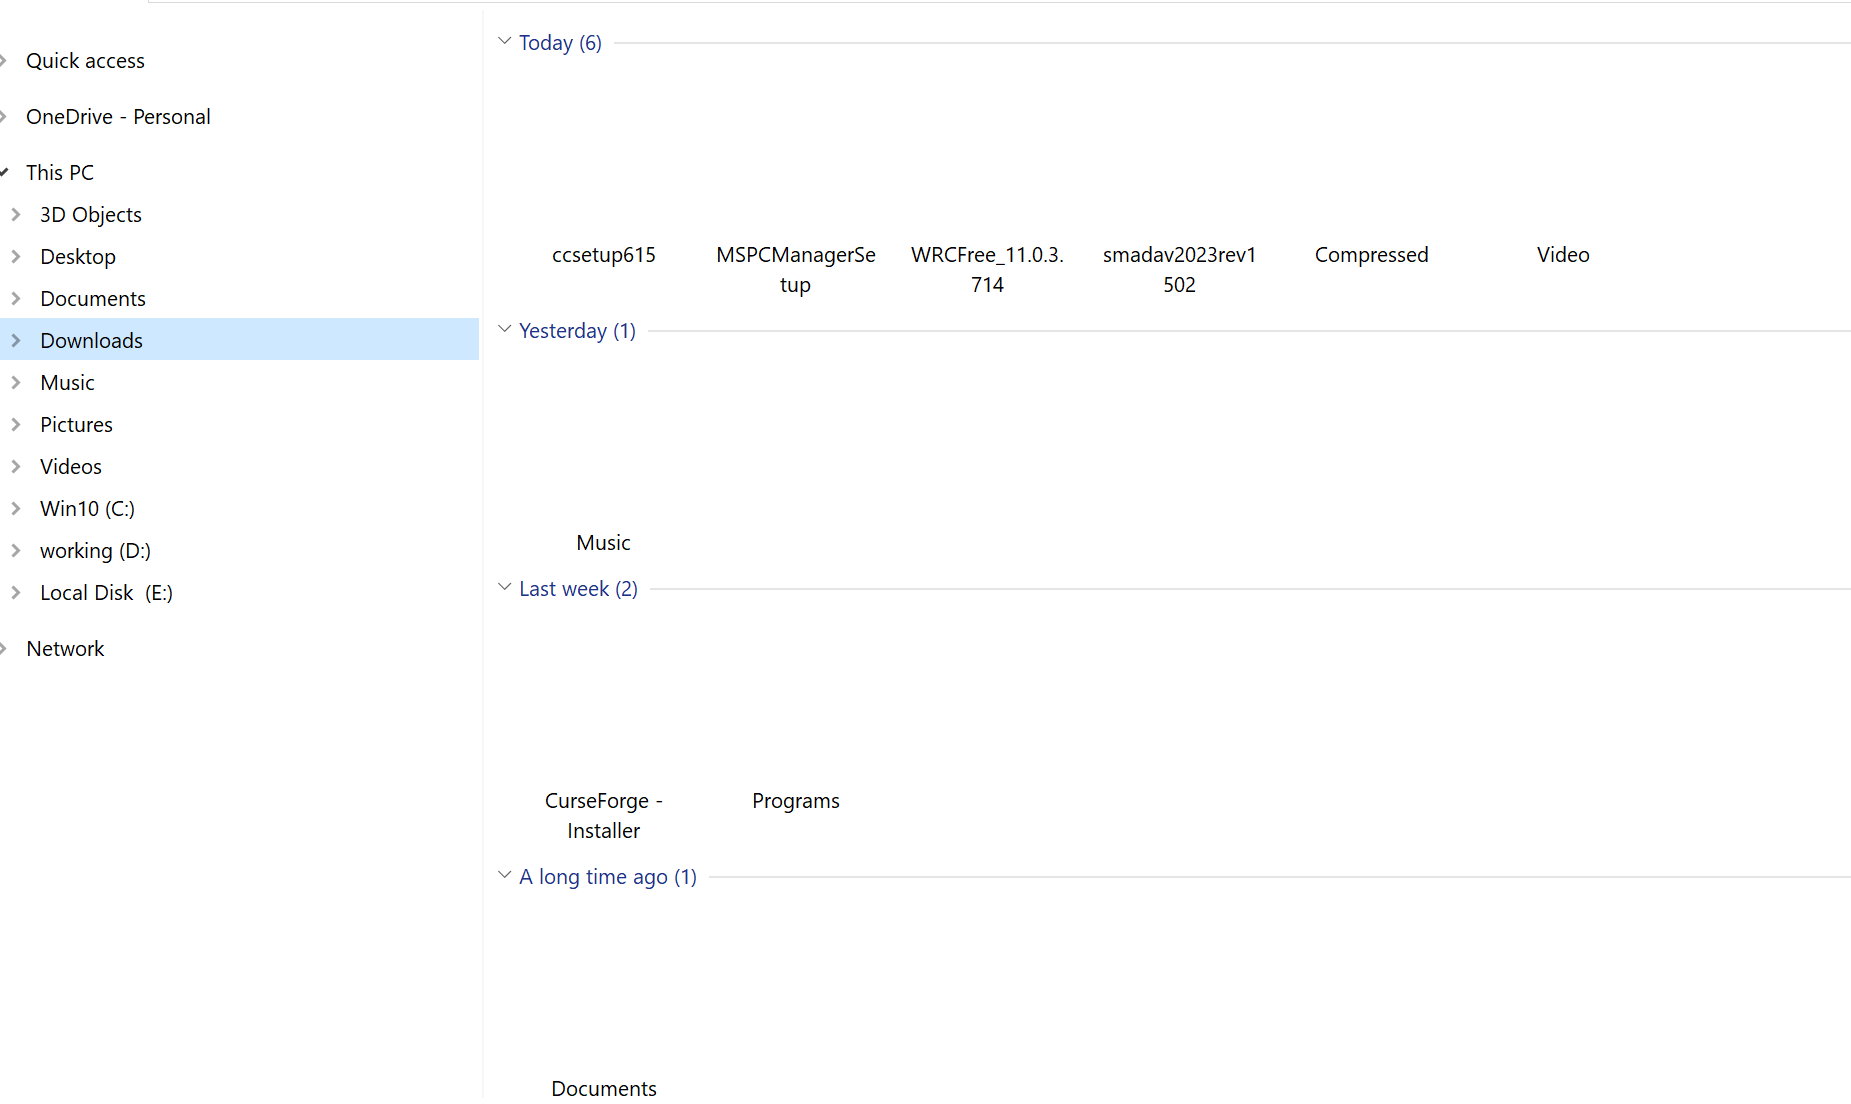
Task: Open Music in the navigation tree
Action: 67,383
